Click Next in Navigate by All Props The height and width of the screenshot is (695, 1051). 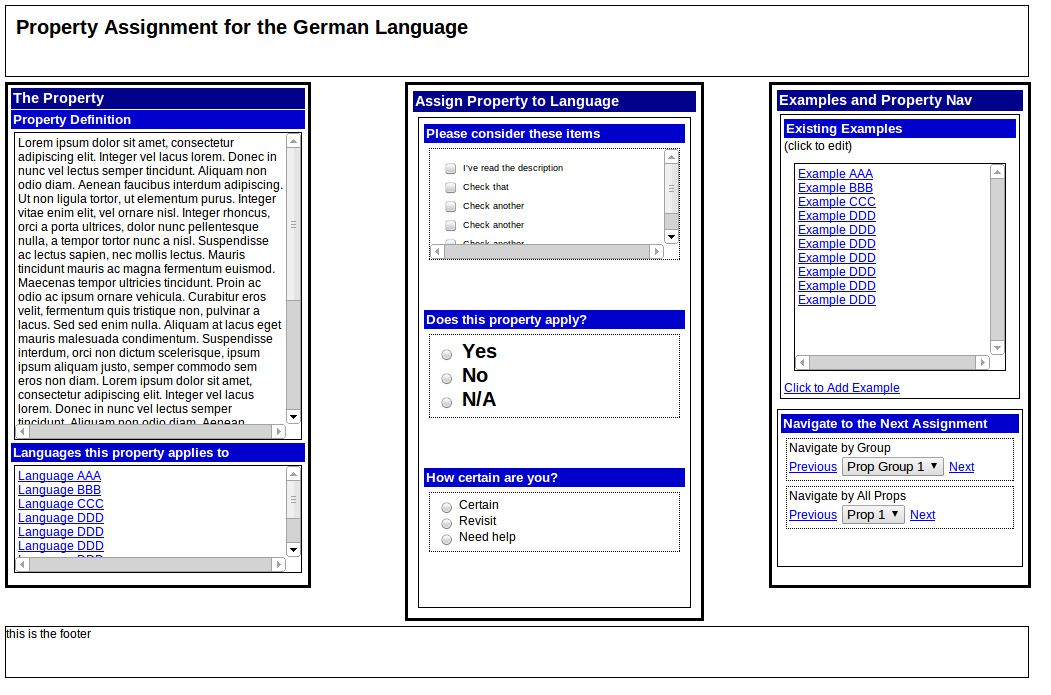[x=922, y=515]
